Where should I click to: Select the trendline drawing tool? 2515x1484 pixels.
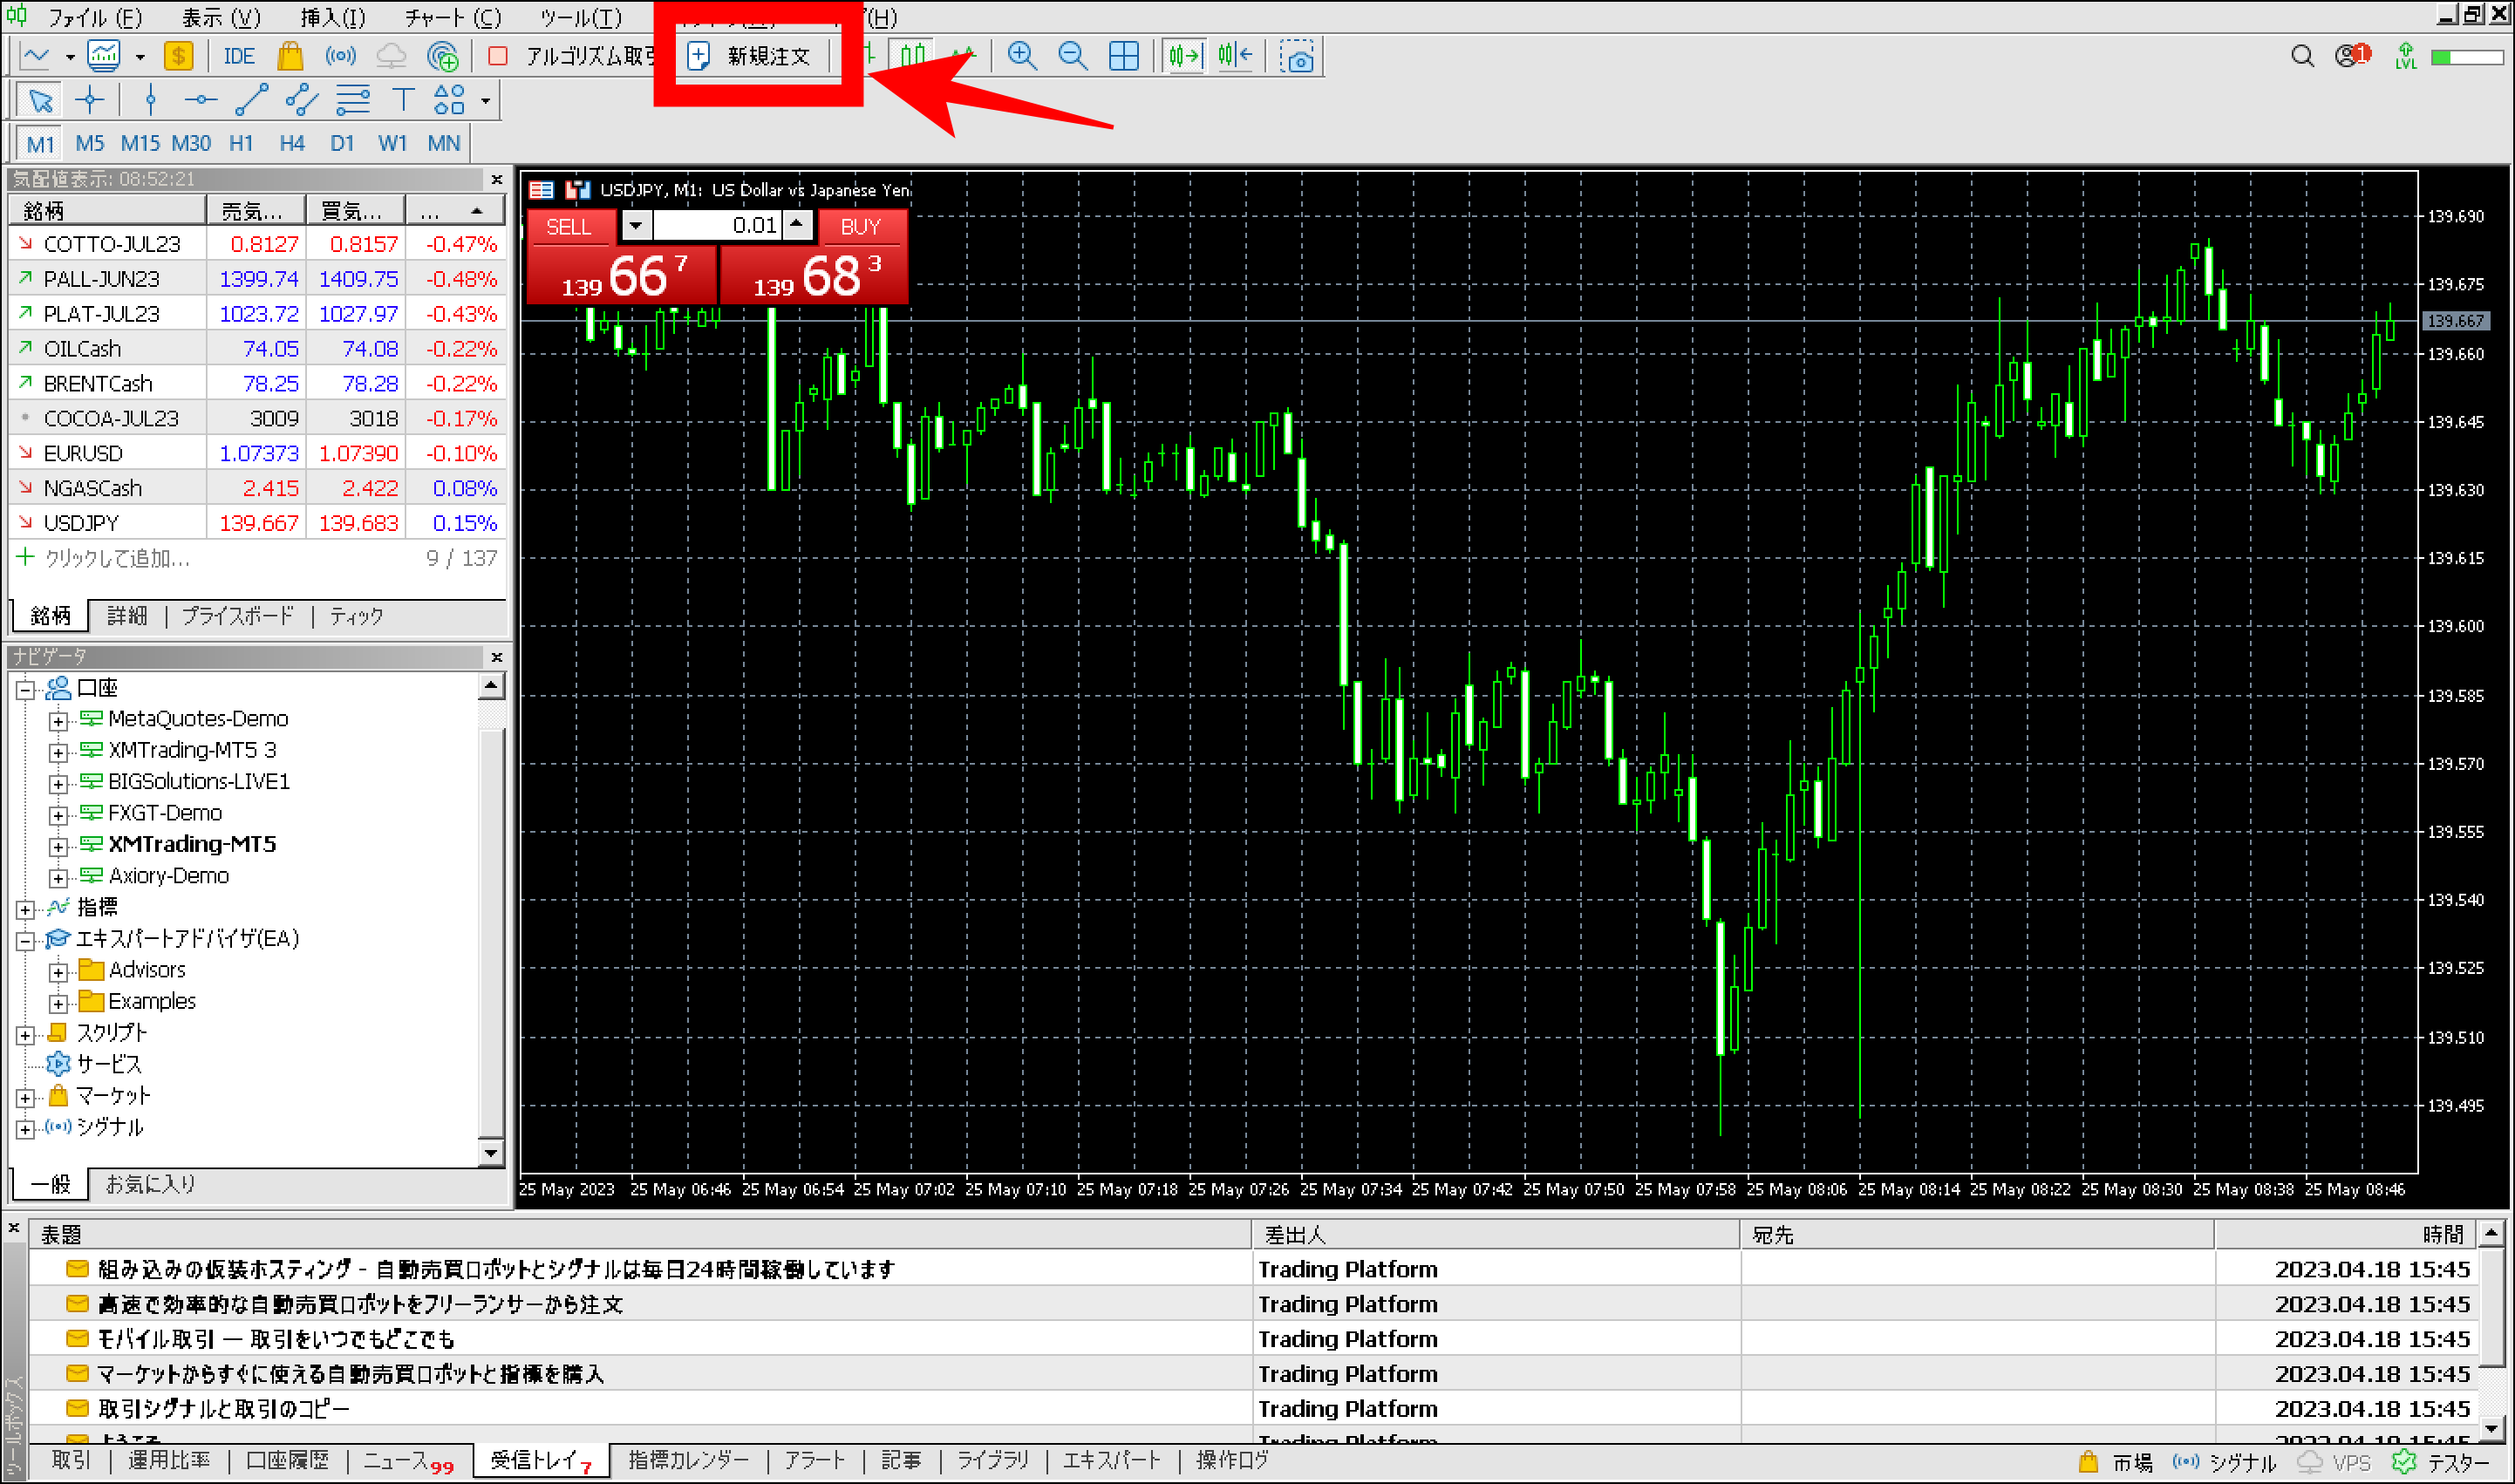click(251, 100)
